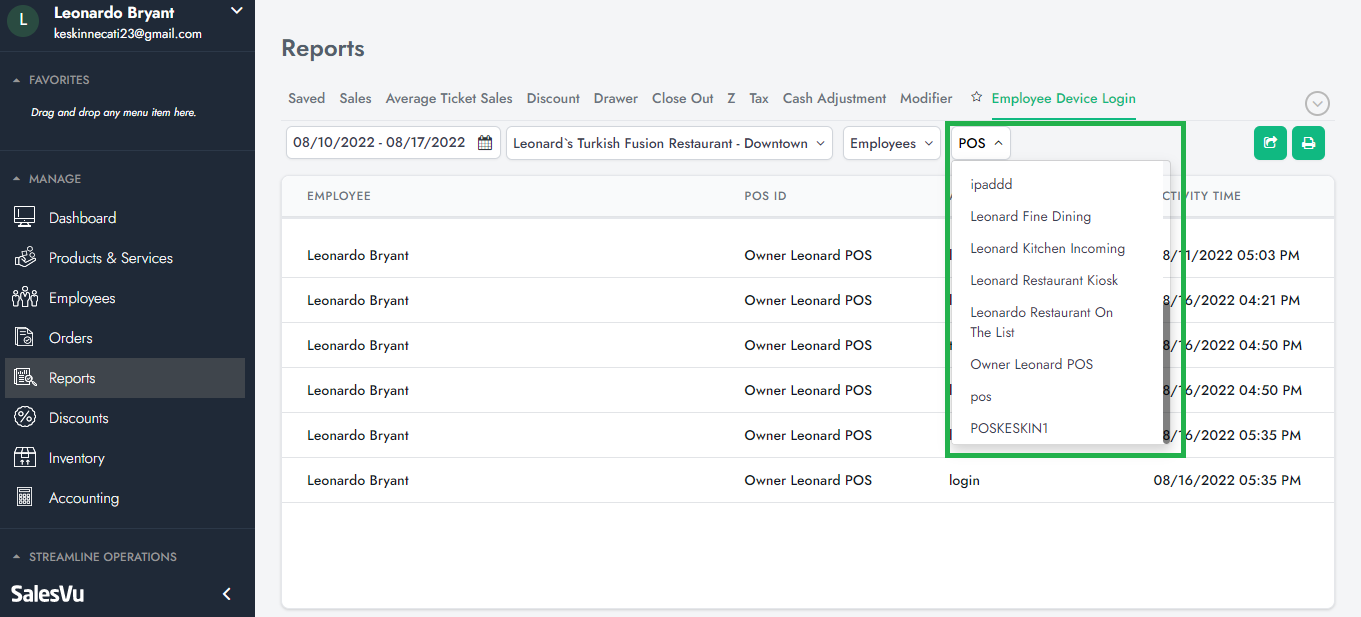Viewport: 1361px width, 617px height.
Task: Expand the Leonardo Bryant account menu
Action: pos(236,12)
